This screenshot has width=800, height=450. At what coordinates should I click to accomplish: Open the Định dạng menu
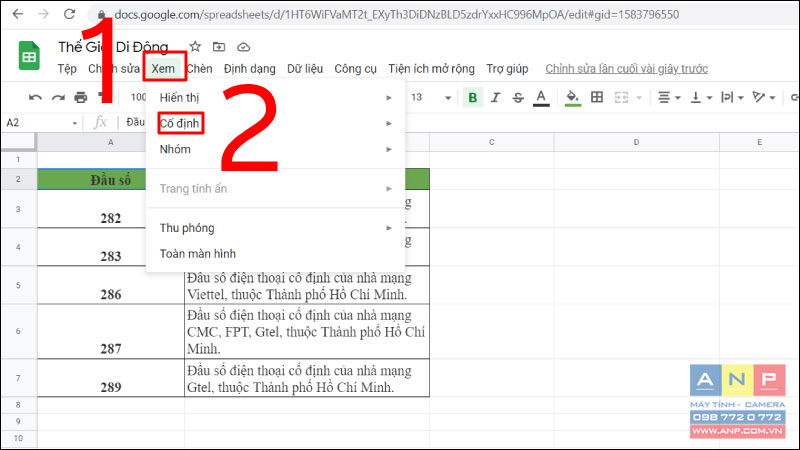tap(249, 69)
